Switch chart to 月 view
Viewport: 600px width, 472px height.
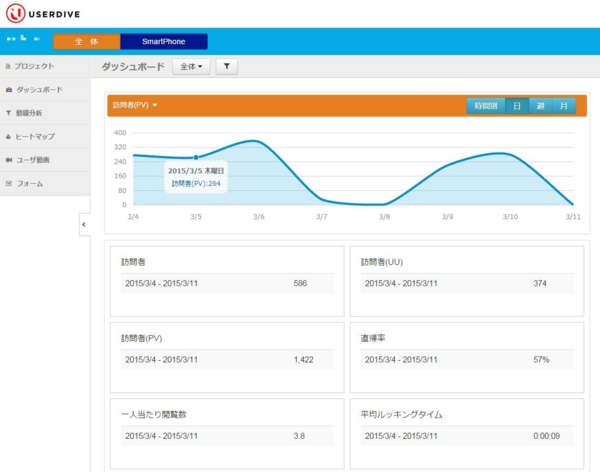564,106
